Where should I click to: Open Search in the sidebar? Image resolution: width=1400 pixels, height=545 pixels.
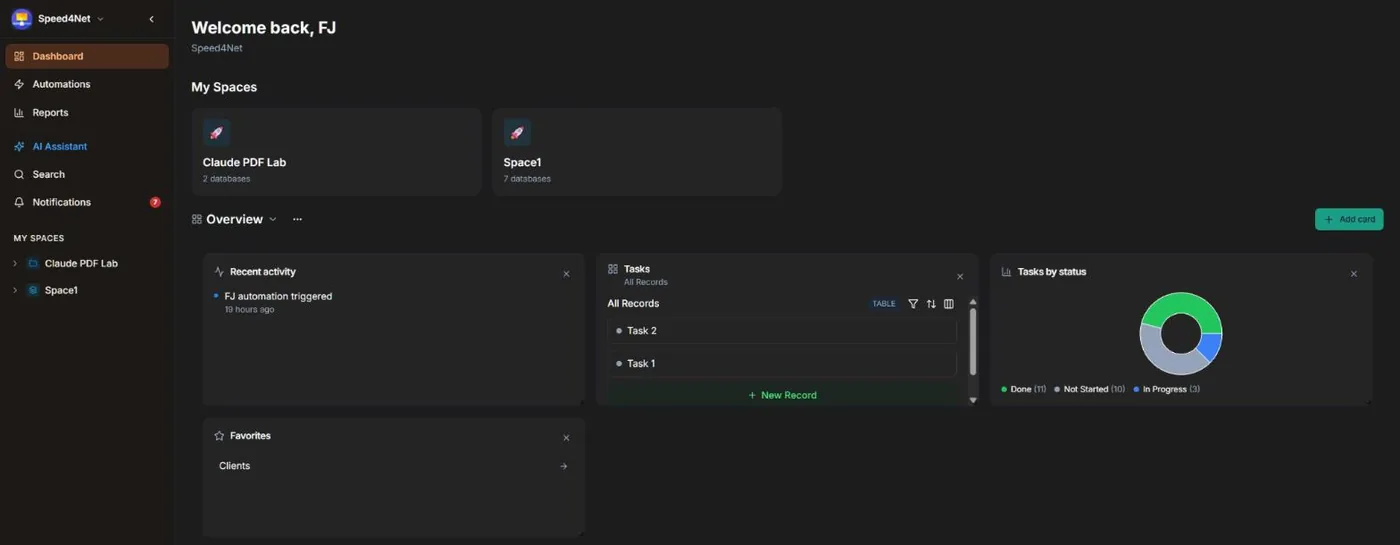87,174
